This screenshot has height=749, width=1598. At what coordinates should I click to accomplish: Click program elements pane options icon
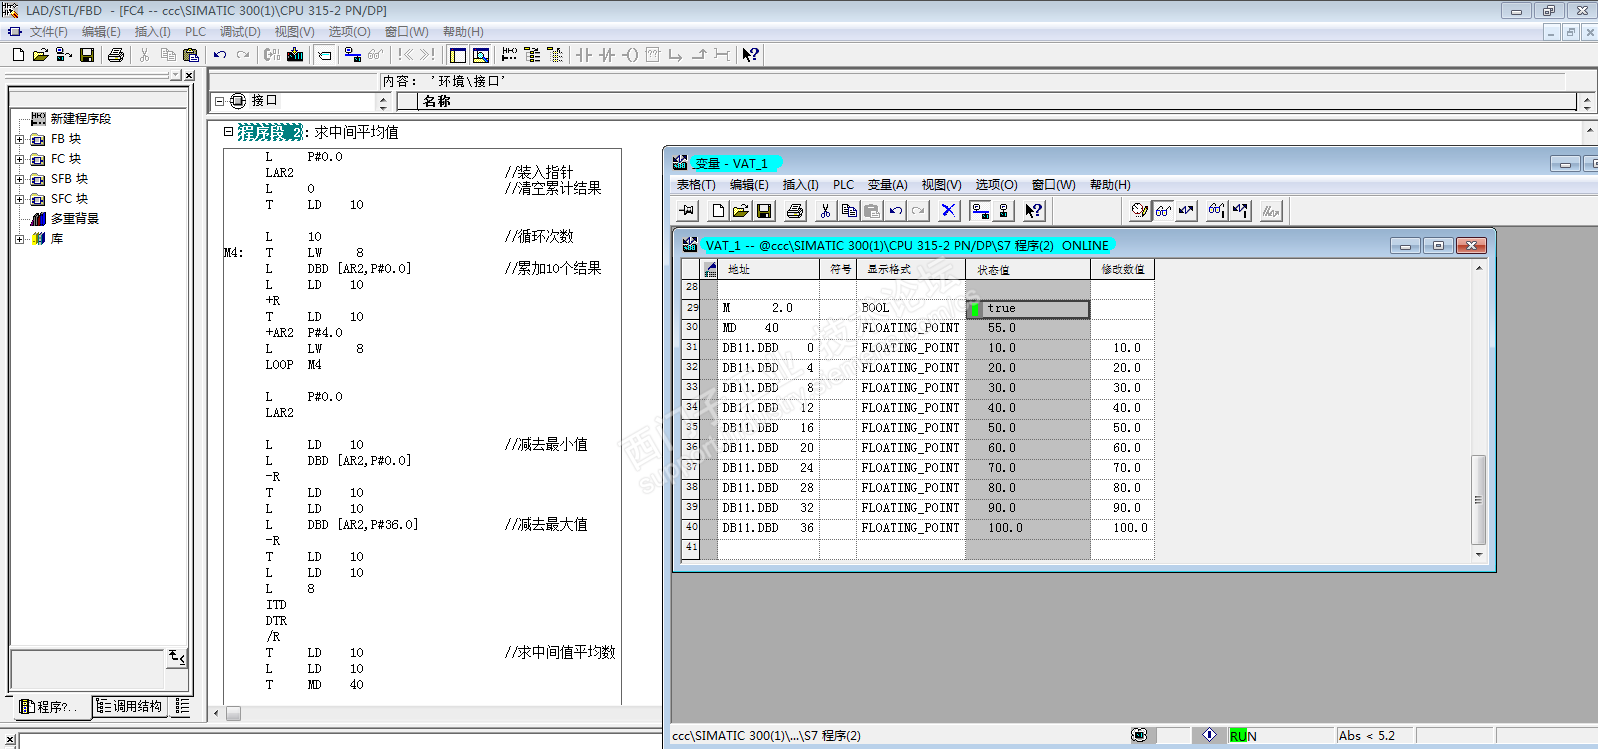(177, 657)
